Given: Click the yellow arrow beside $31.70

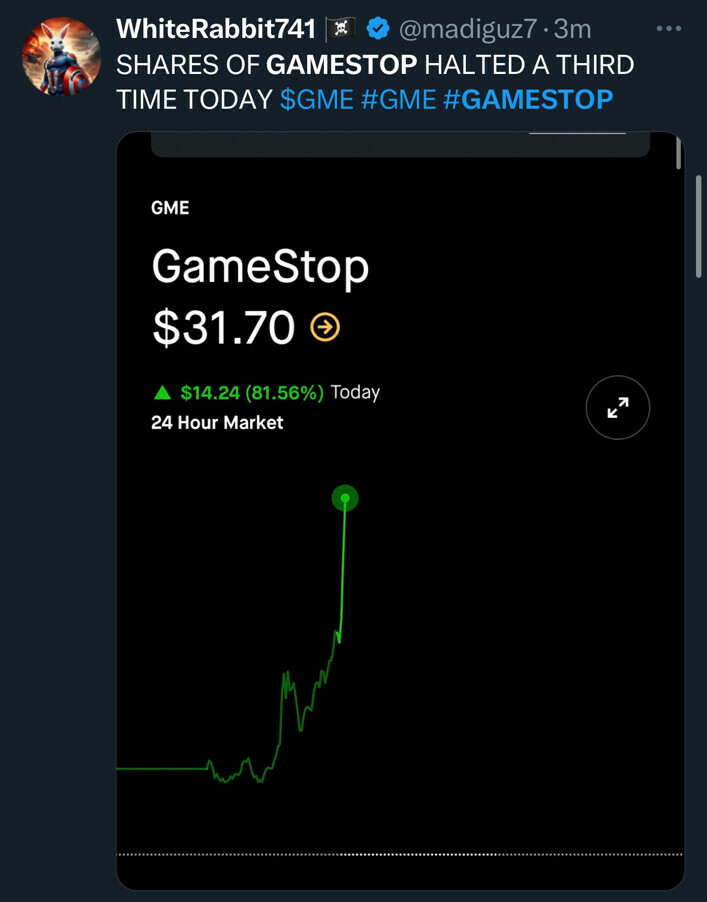Looking at the screenshot, I should pos(325,327).
